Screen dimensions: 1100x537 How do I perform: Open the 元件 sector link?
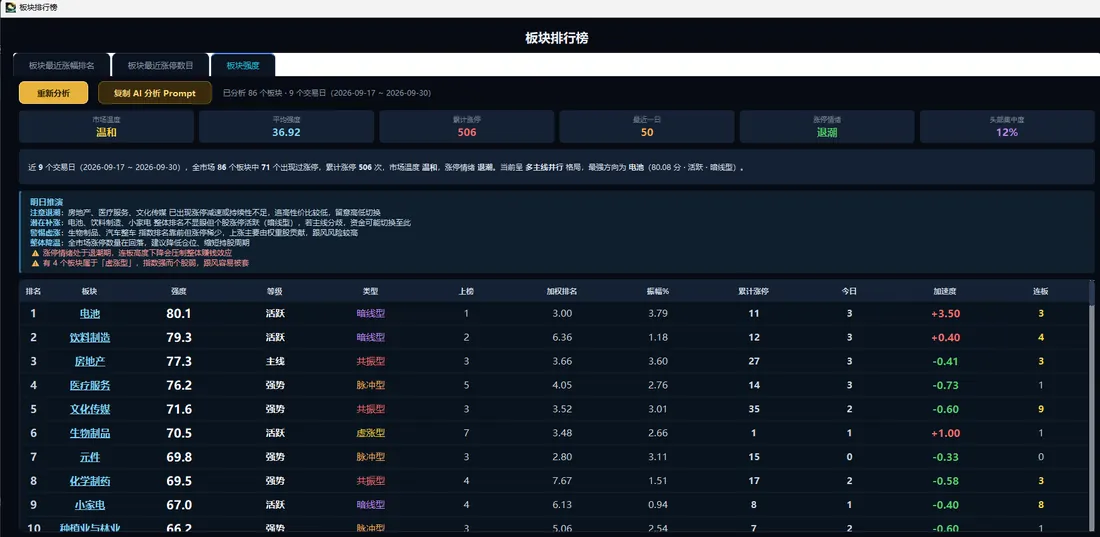click(90, 457)
